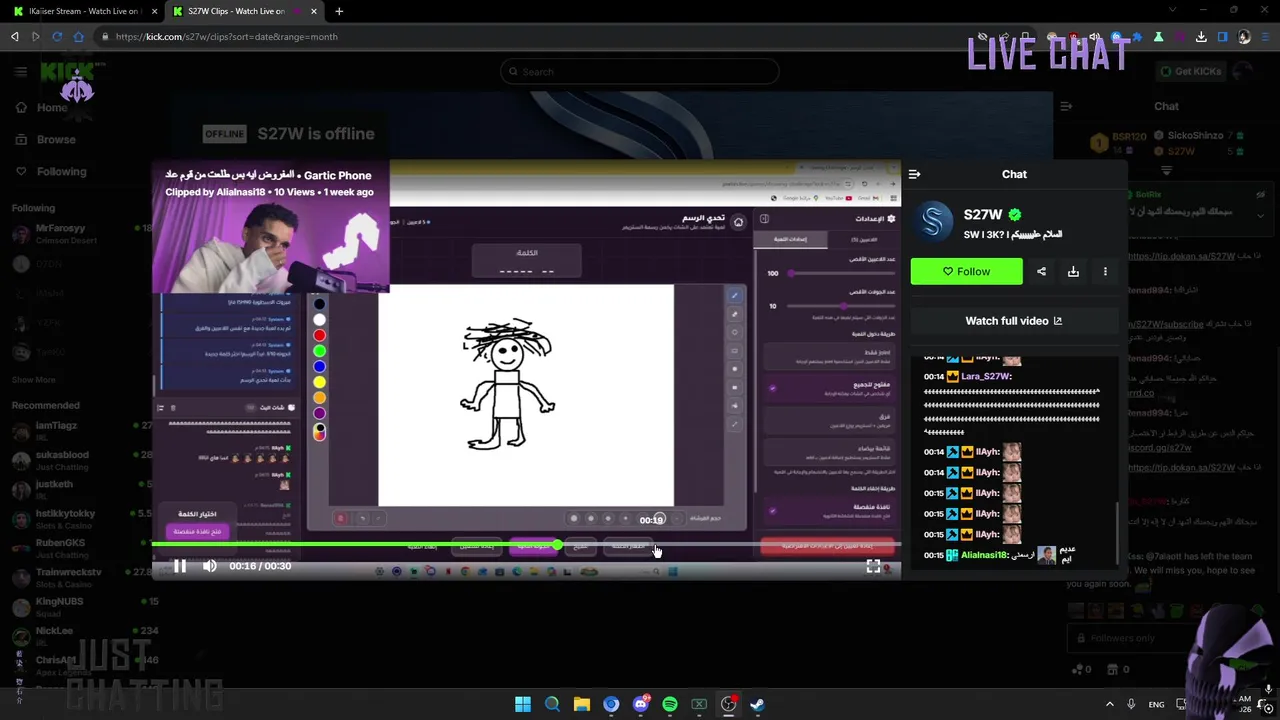1280x720 pixels.
Task: Click the tray microphone icon
Action: click(1131, 704)
